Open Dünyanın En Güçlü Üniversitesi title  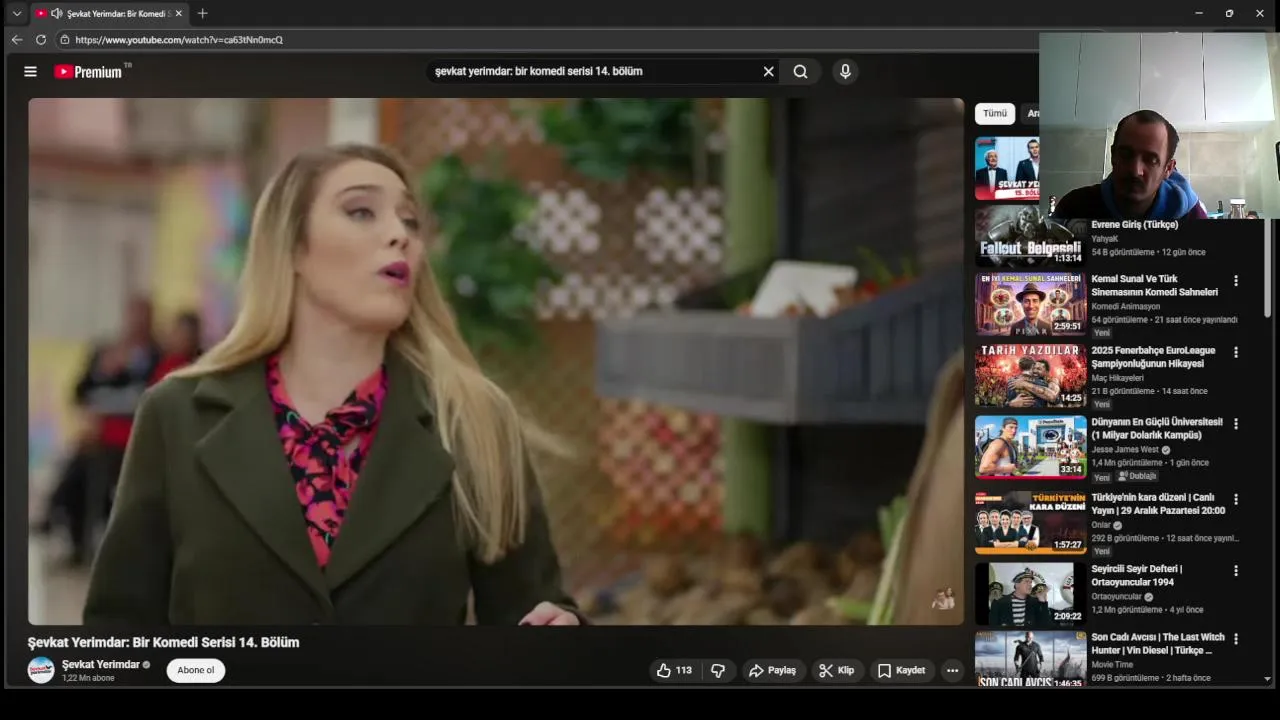click(x=1157, y=428)
